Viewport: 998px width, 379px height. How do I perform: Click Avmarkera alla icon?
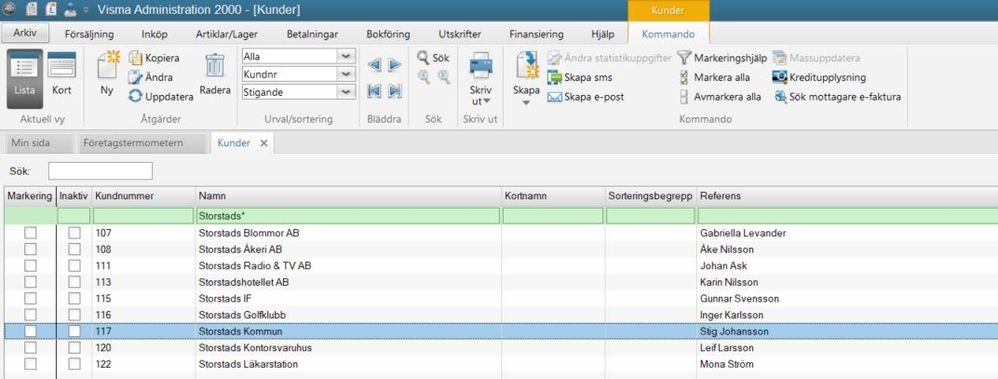(684, 97)
